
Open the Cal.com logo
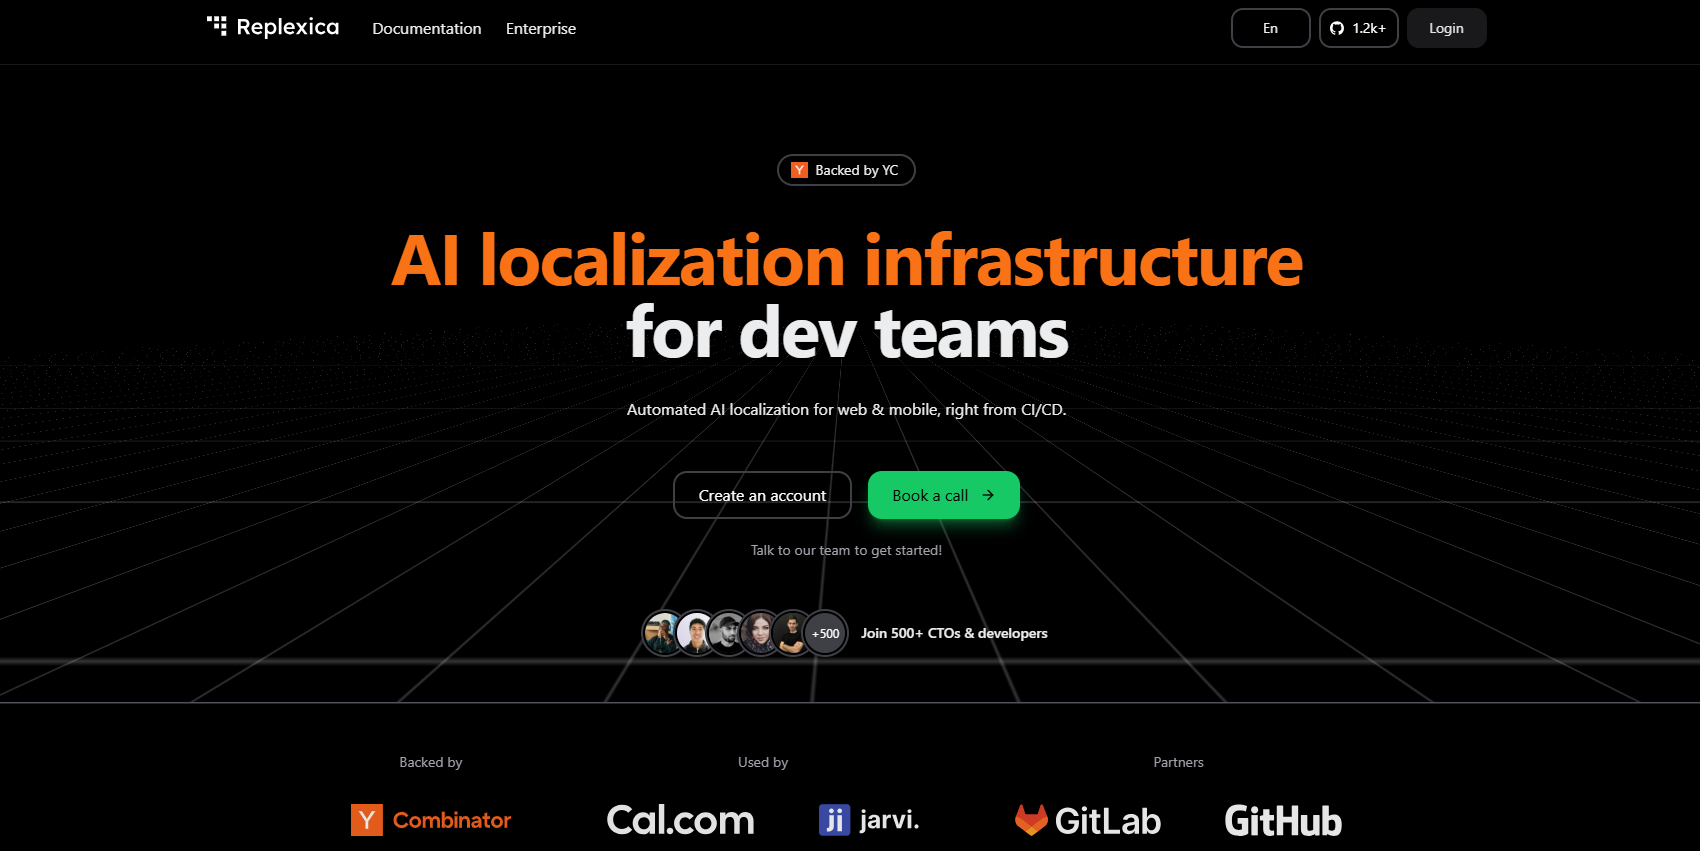(681, 820)
